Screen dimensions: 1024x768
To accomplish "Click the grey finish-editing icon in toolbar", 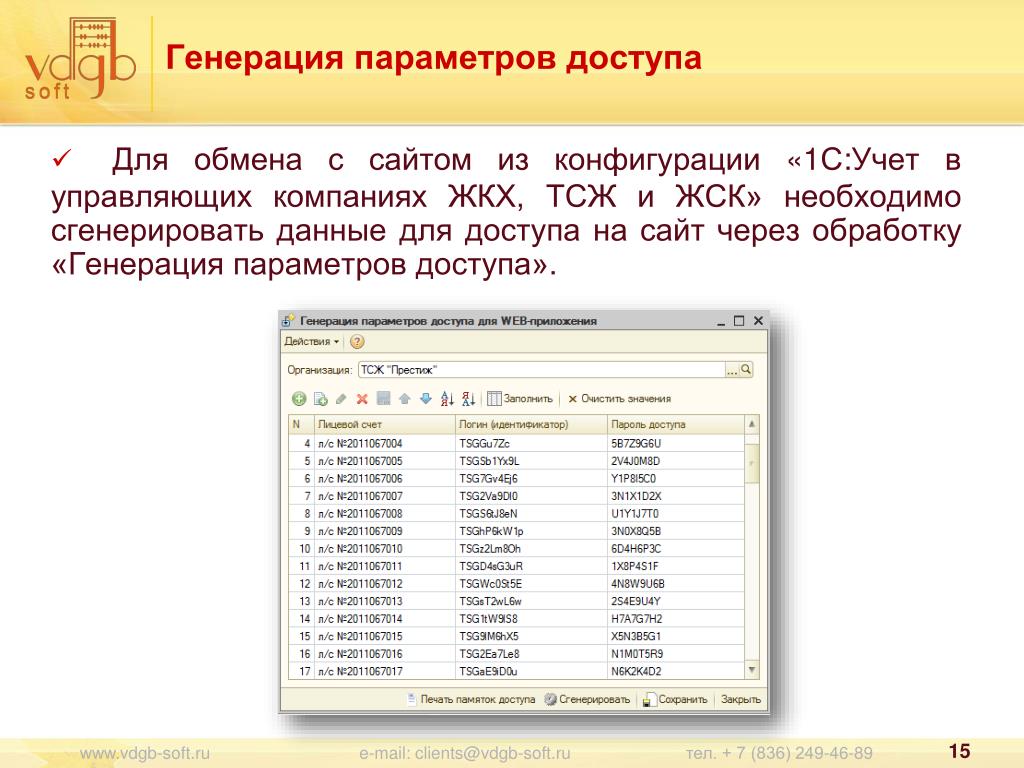I will 383,399.
